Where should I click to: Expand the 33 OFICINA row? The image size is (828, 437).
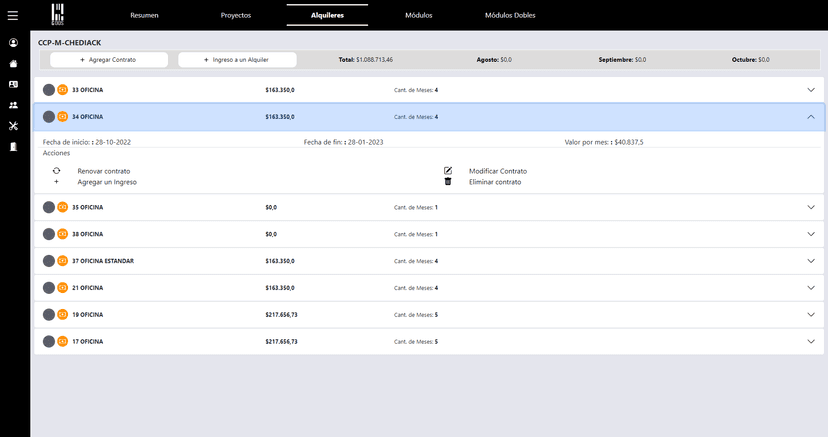click(810, 90)
